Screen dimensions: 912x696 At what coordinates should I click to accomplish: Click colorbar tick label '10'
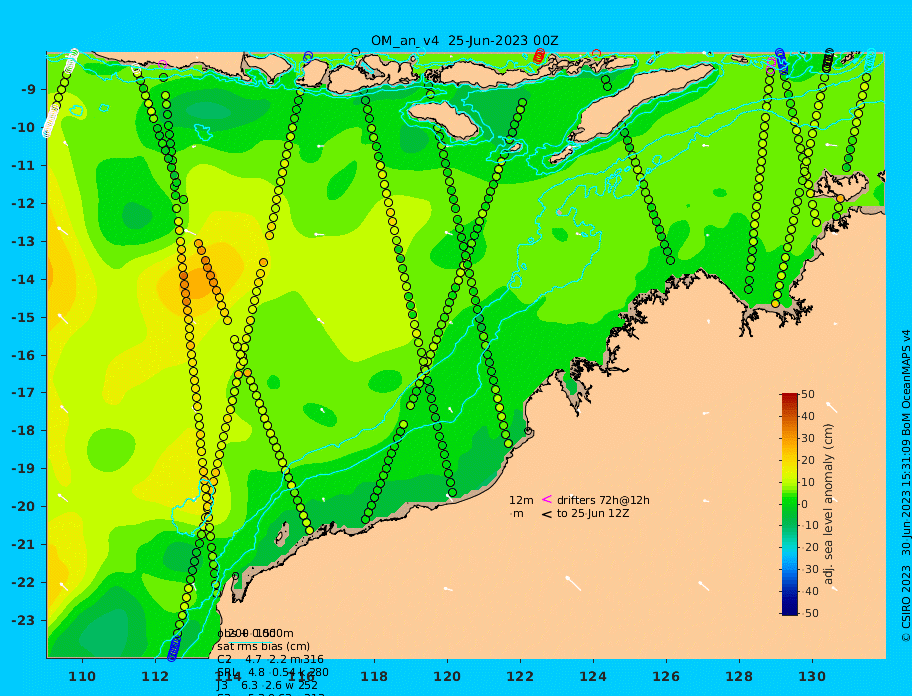[808, 483]
